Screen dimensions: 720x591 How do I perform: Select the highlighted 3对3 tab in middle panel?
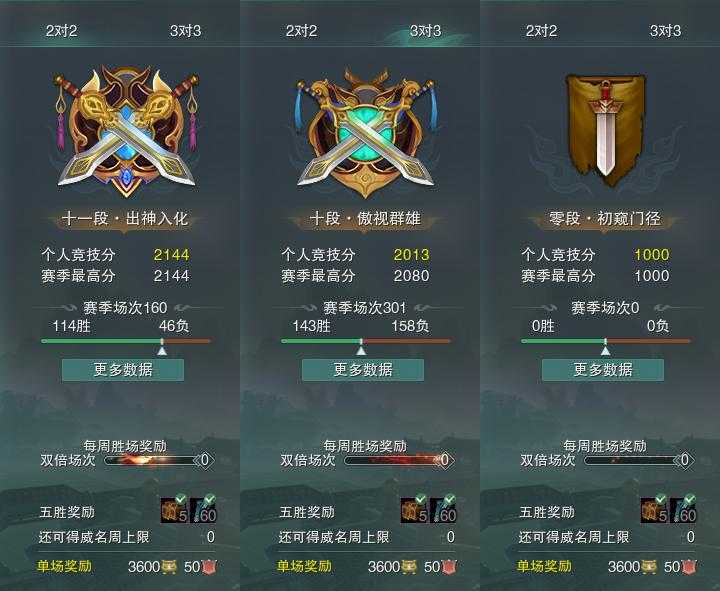click(426, 31)
